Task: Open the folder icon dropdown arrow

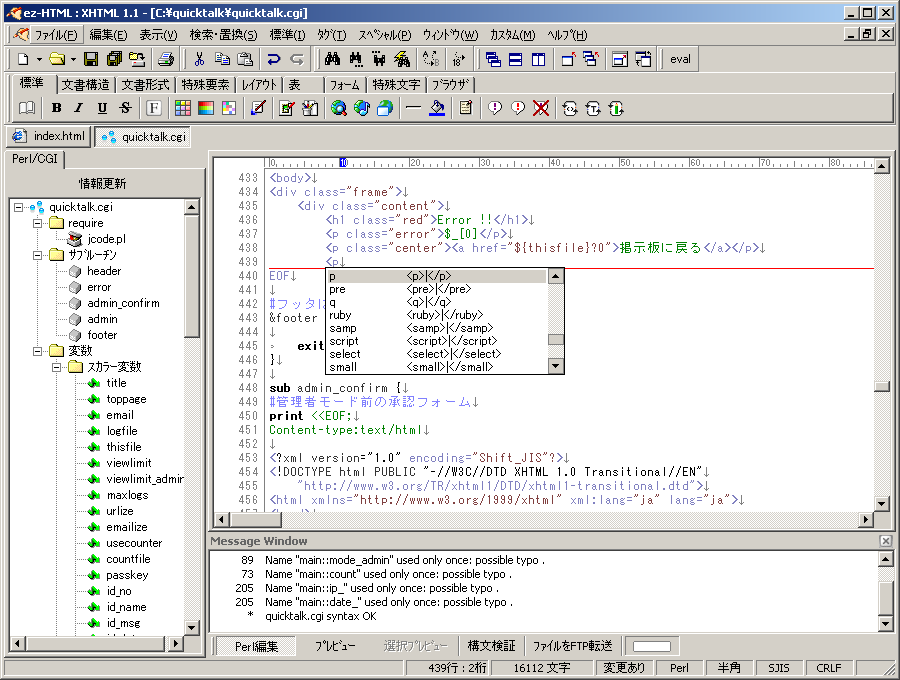Action: tap(73, 59)
